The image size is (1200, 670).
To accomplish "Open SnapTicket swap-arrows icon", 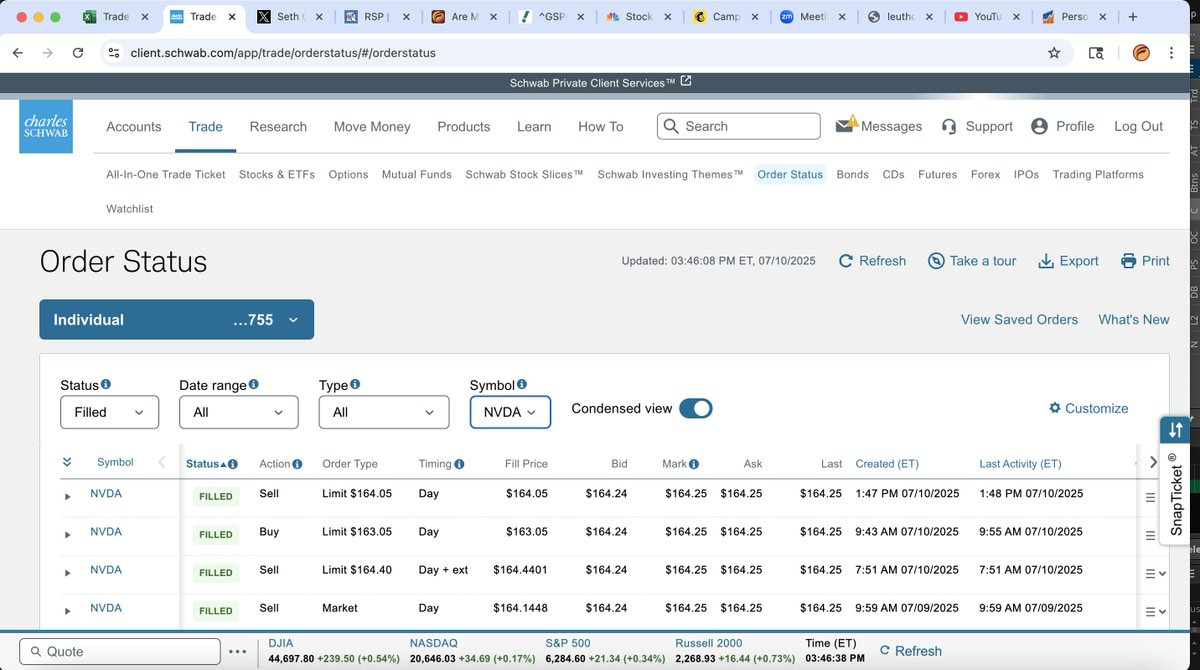I will point(1175,430).
